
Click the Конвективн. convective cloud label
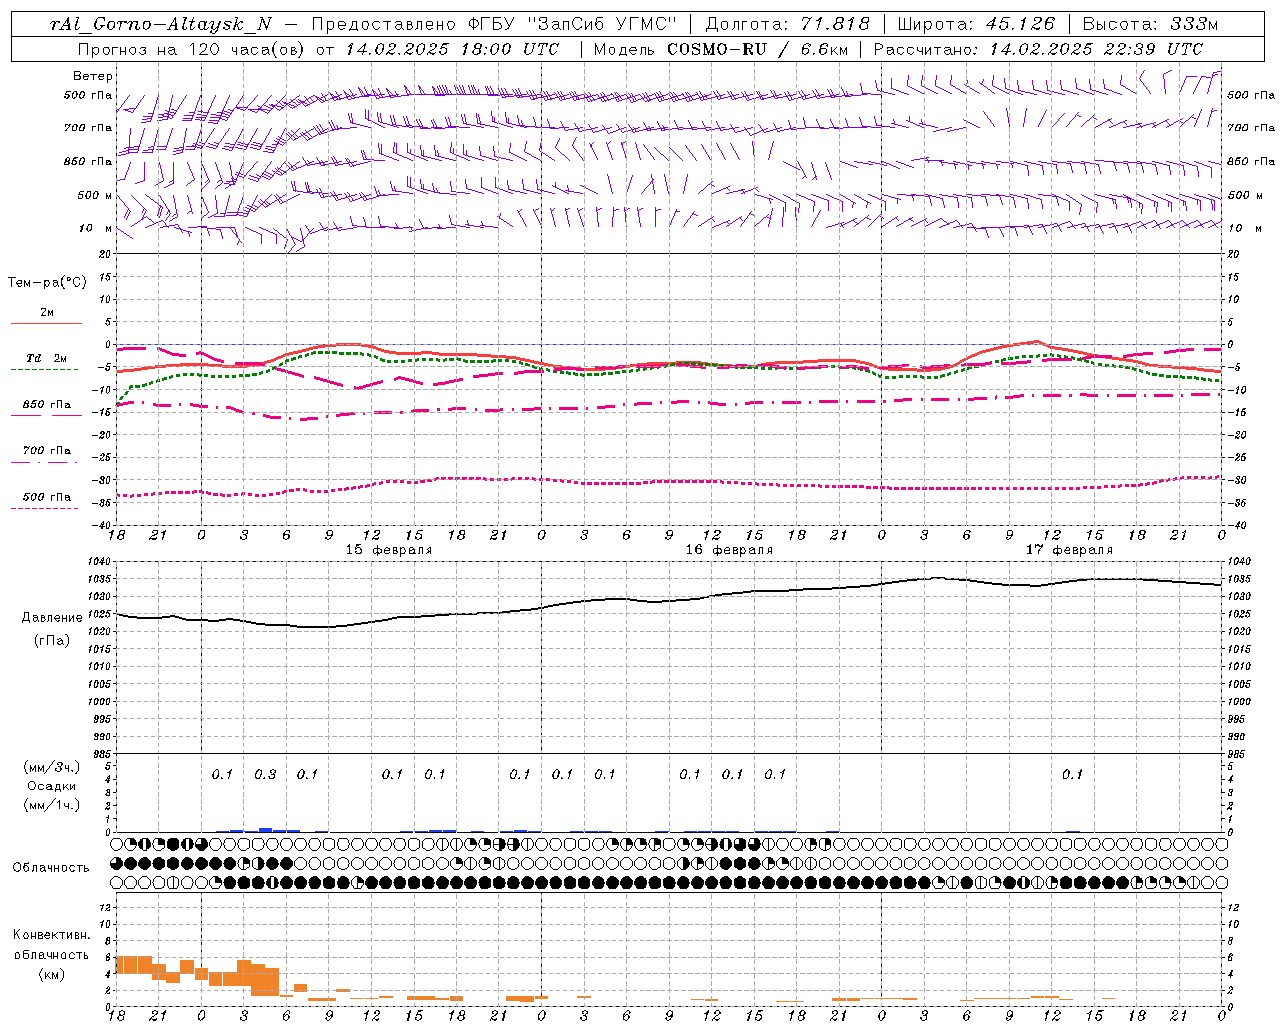51,935
